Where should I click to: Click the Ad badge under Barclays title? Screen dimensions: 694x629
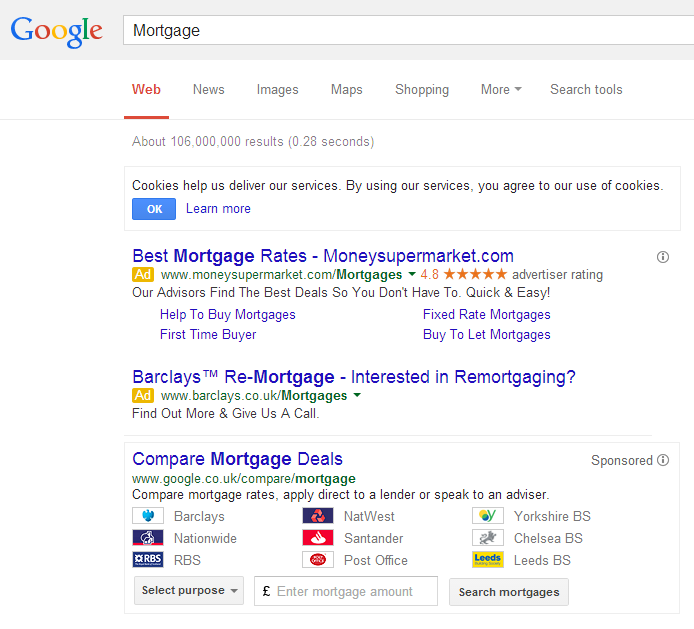coord(143,395)
